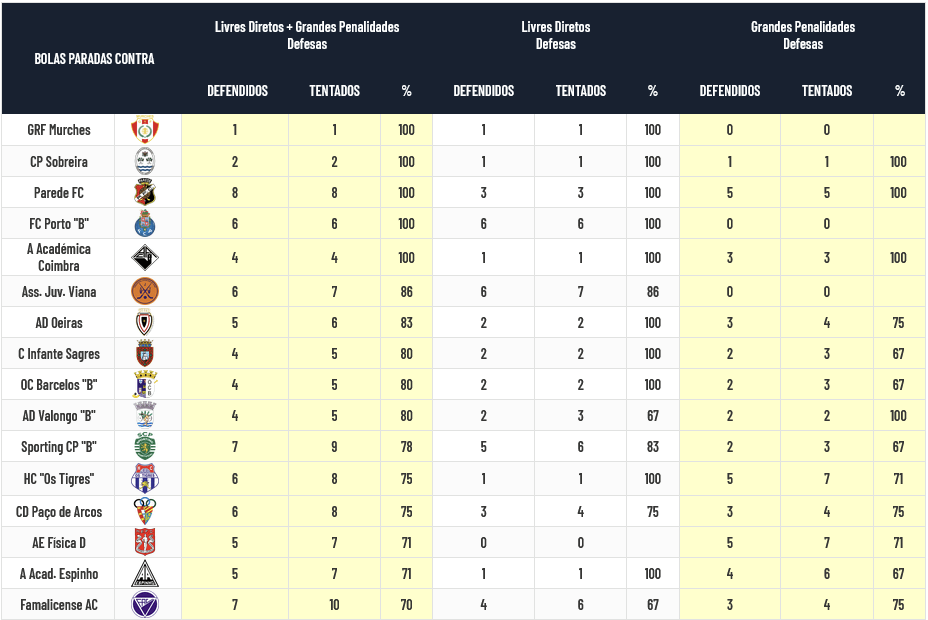Sort by the "Livres Diretos Defesas" group header

point(556,35)
